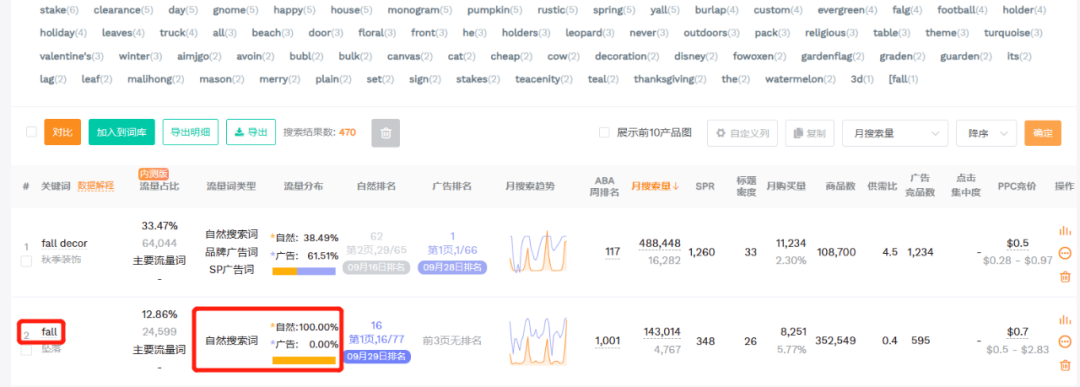Open the 数据解释 link
1080x387 pixels.
96,186
